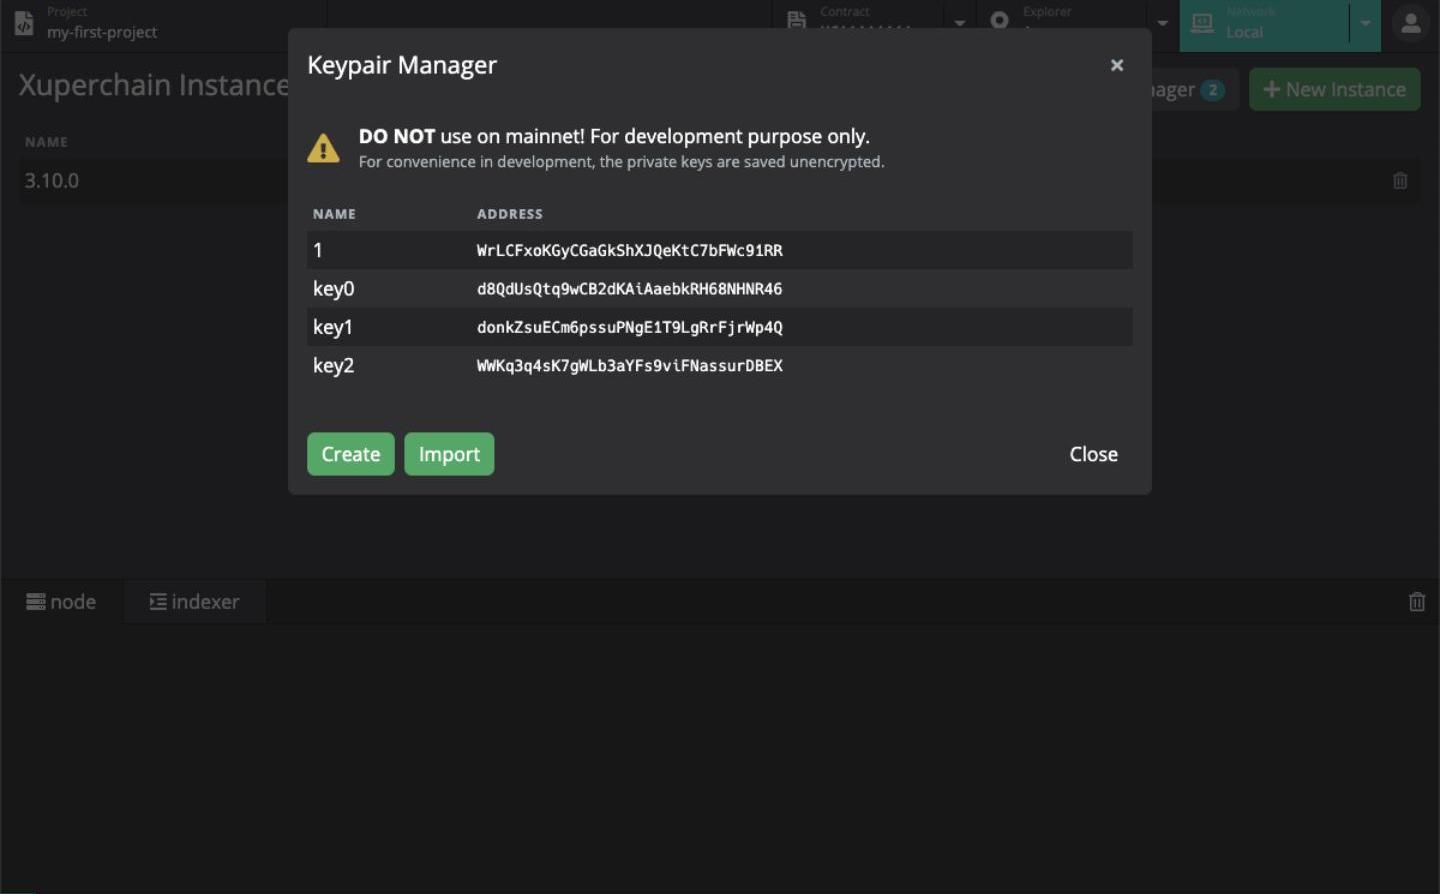Click address d8QdUsQtq9wCB2dKAiAaebkRH68NHNR46
This screenshot has width=1440, height=894.
[630, 289]
